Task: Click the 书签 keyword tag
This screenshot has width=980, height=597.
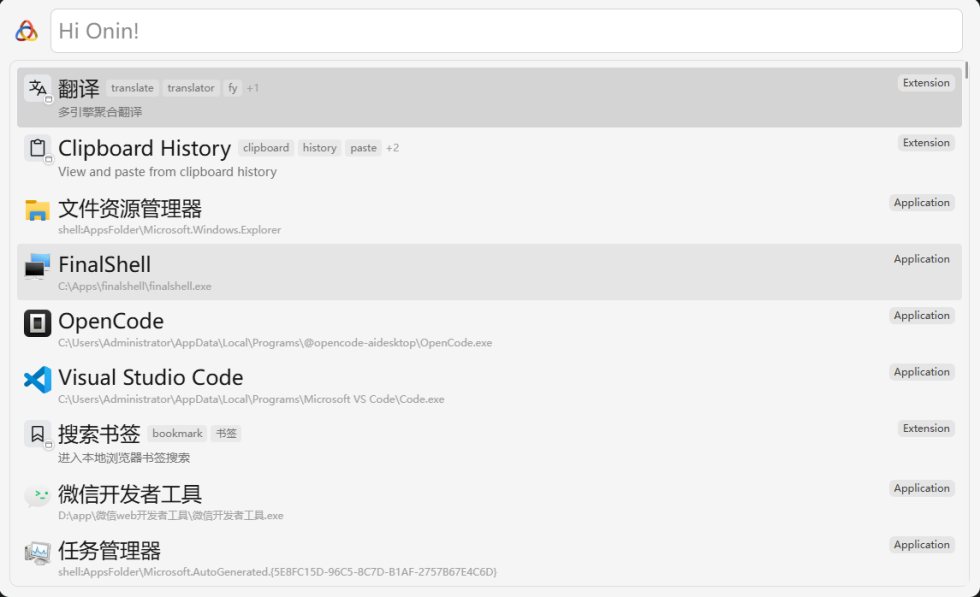Action: (226, 433)
